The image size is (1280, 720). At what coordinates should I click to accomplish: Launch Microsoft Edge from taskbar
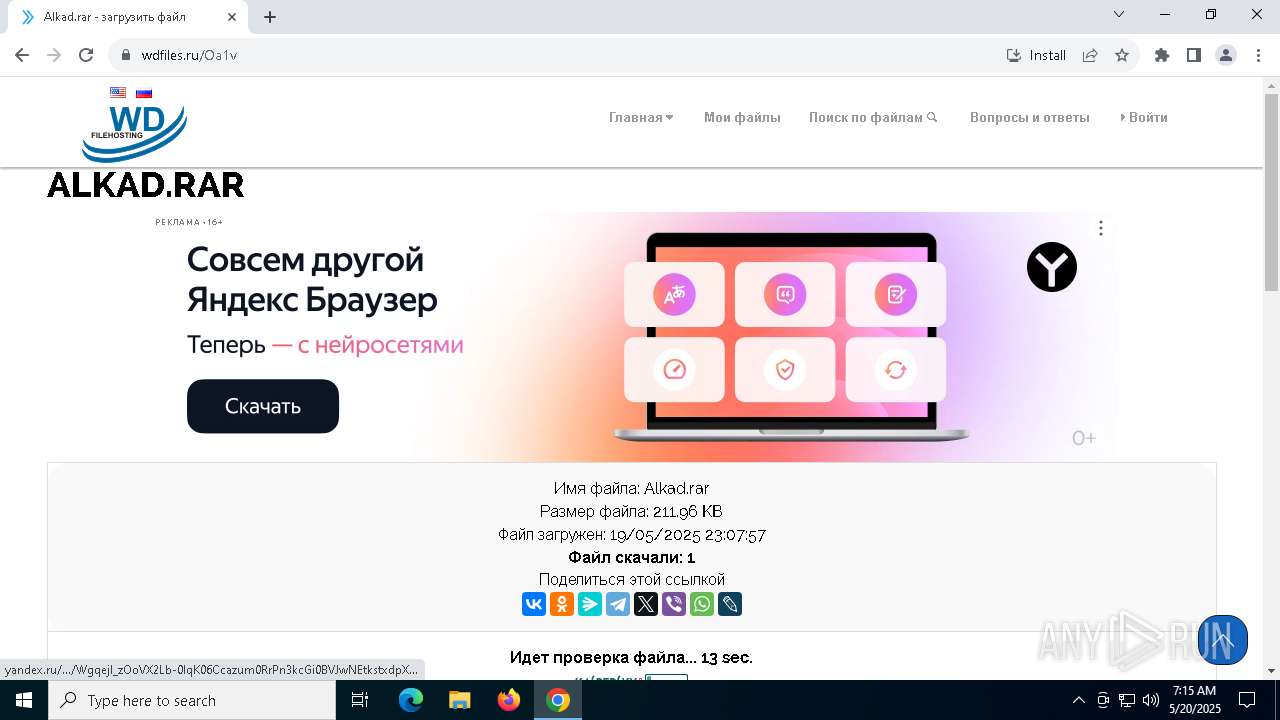pos(411,700)
